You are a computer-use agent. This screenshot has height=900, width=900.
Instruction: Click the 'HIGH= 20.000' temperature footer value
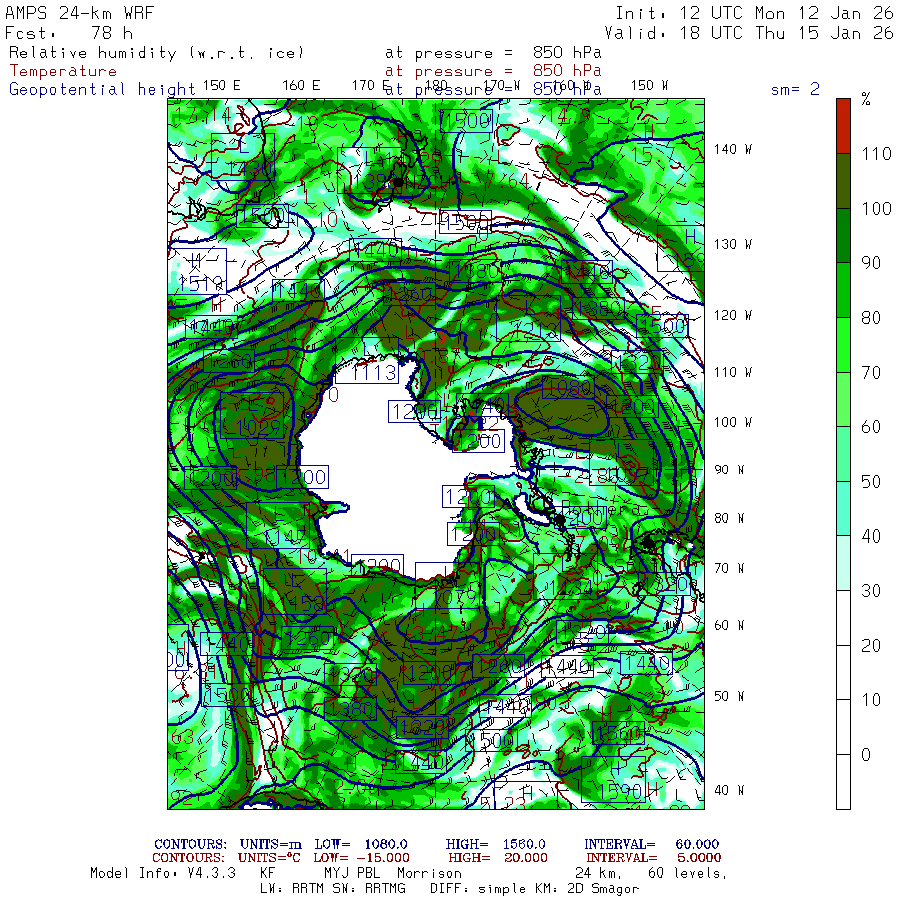[498, 858]
